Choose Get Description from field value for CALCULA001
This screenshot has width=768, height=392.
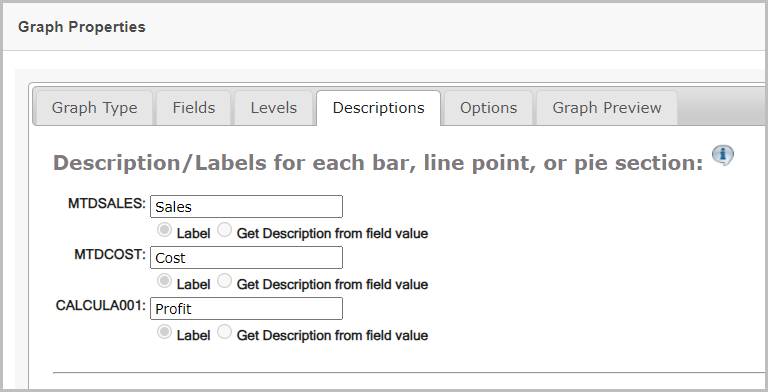click(x=224, y=332)
